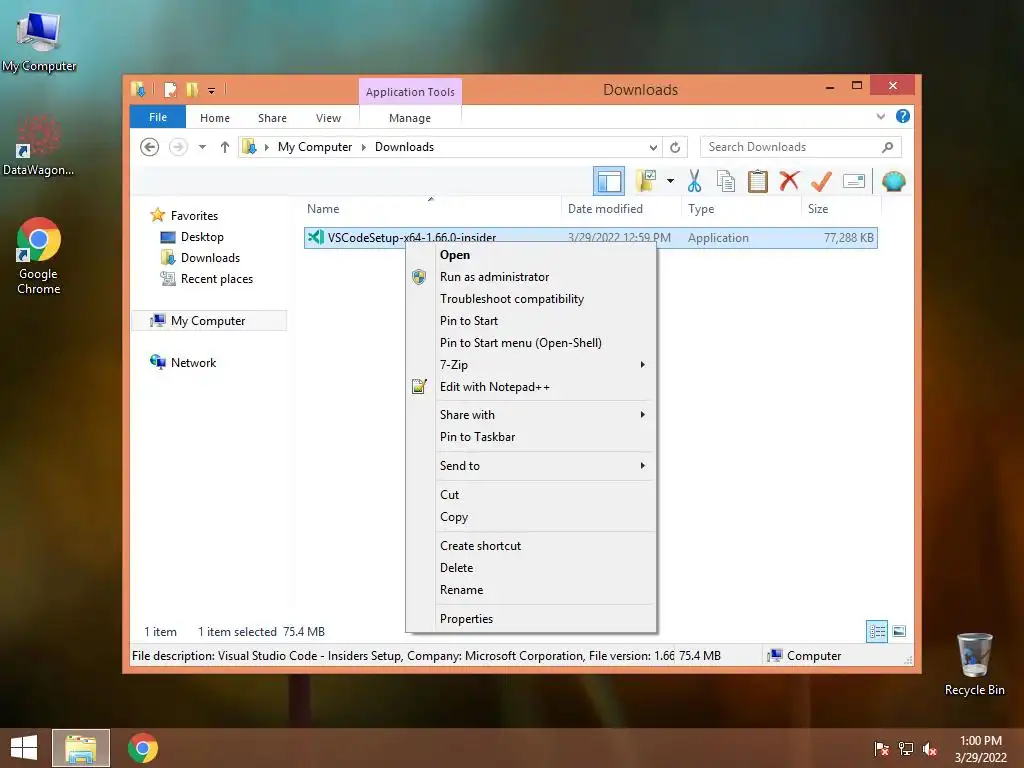Click the orange checkmark toolbar icon

click(x=821, y=181)
